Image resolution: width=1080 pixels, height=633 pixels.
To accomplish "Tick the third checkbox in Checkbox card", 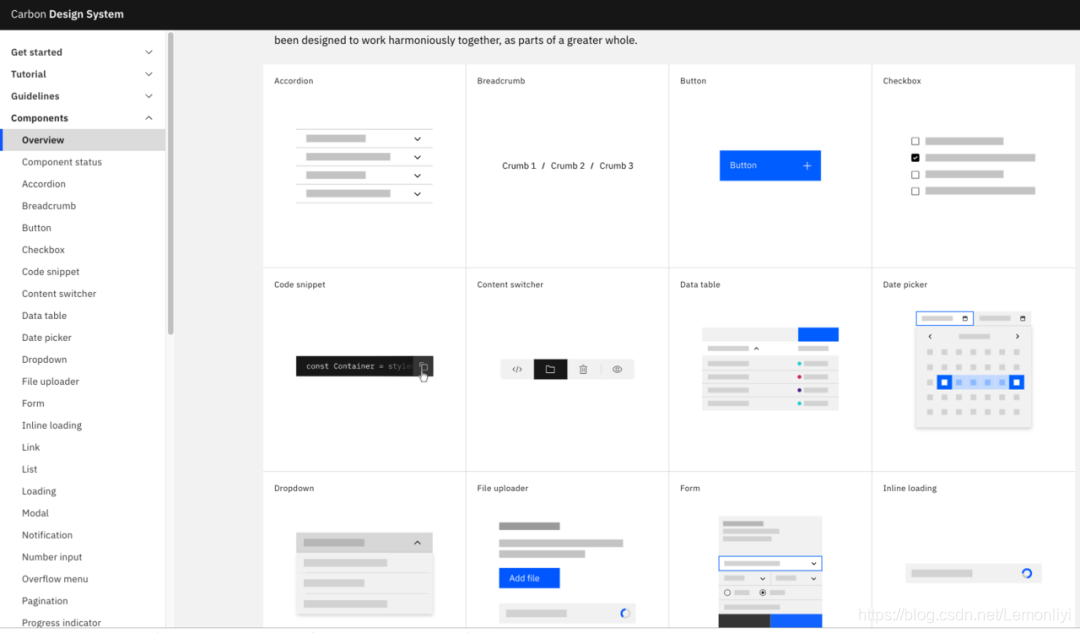I will tap(915, 174).
